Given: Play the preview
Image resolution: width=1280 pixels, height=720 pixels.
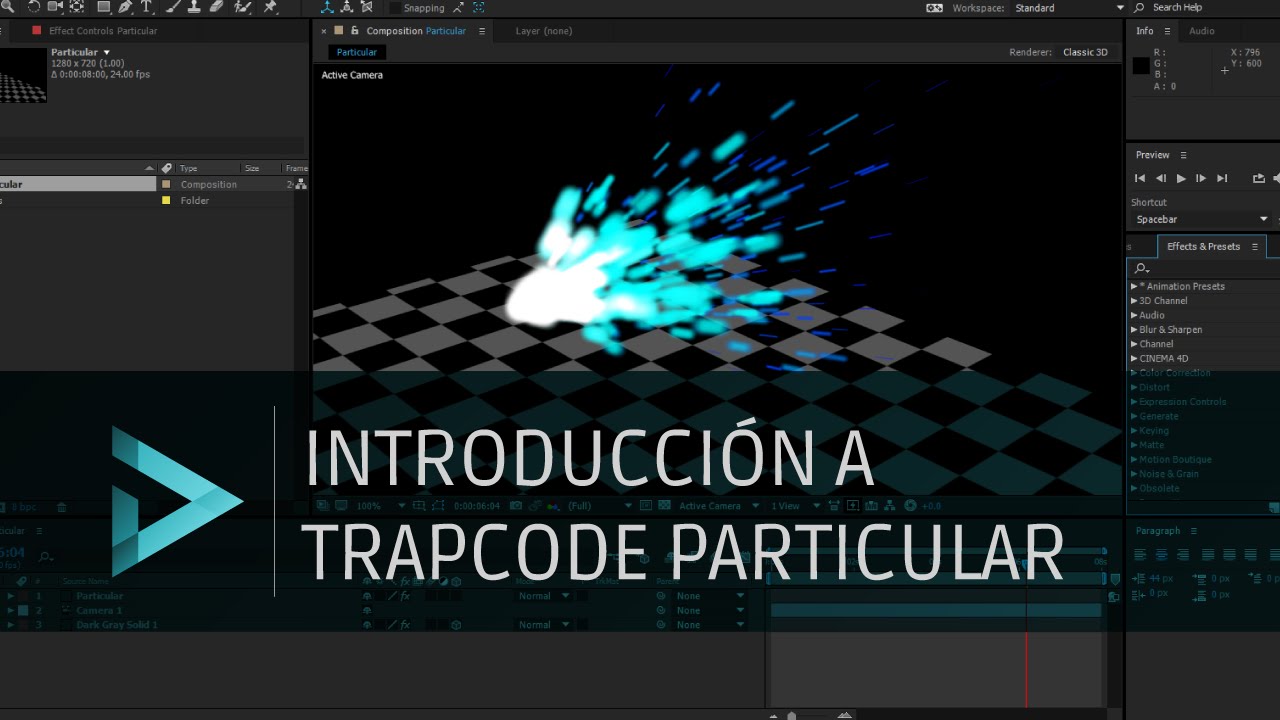Looking at the screenshot, I should point(1181,178).
